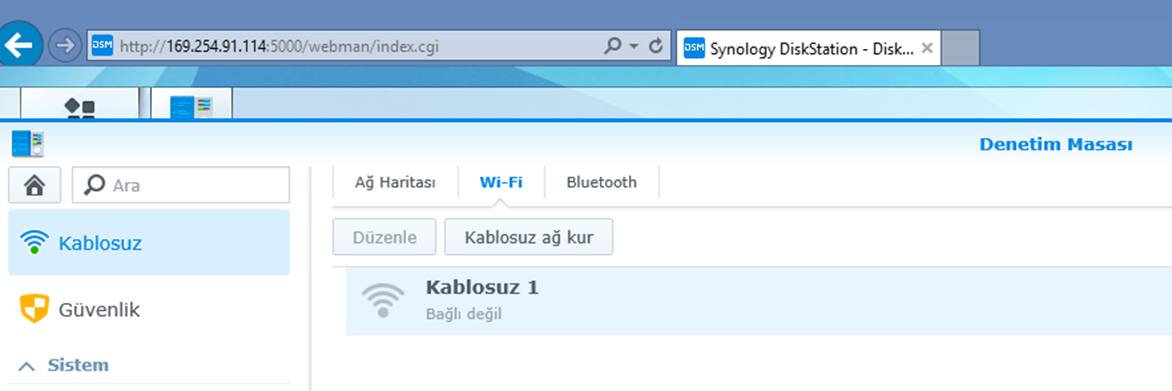Click the refresh icon in address bar
This screenshot has height=391, width=1172.
point(656,46)
